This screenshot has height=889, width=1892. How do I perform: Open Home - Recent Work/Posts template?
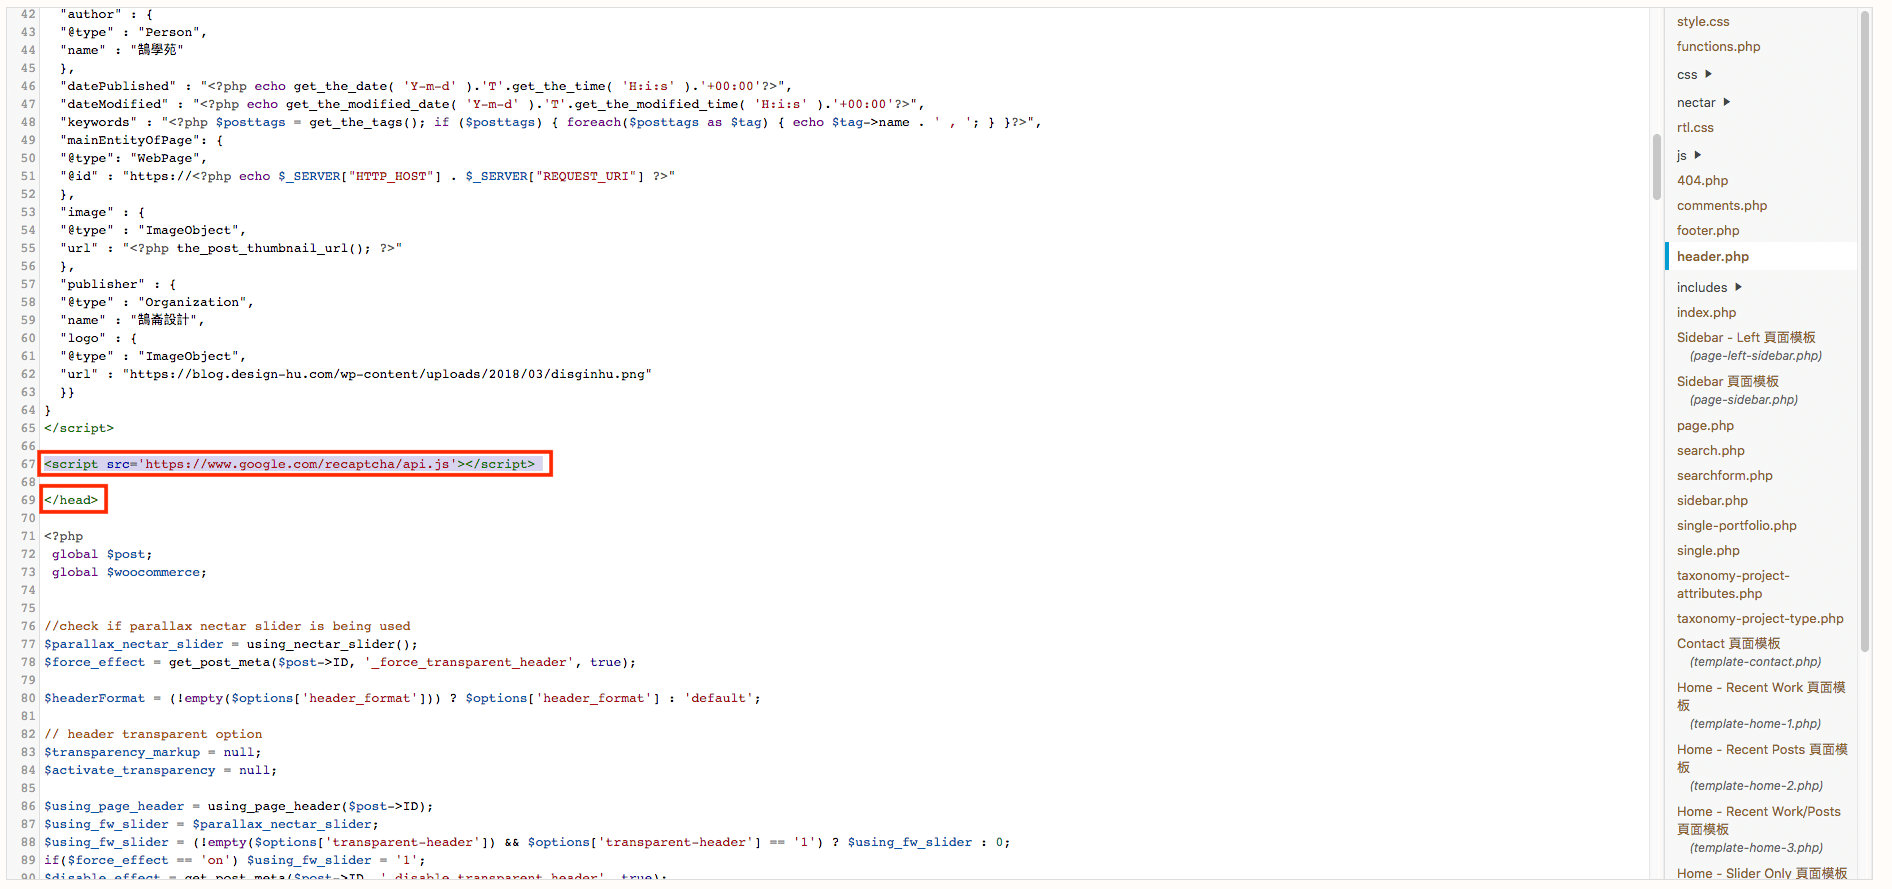point(1759,829)
